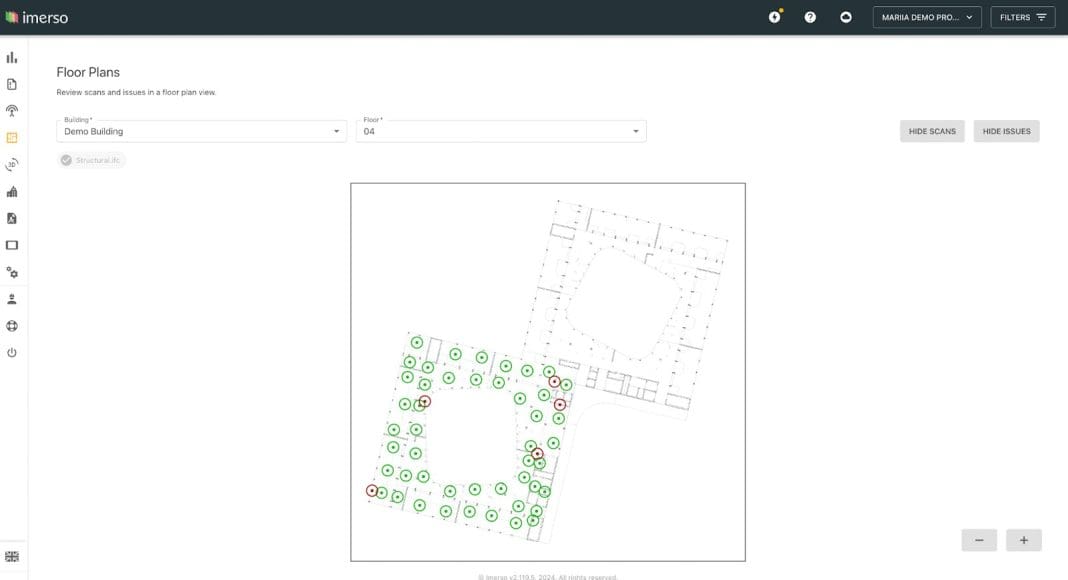The image size is (1068, 580).
Task: Open the cloud icon in top bar
Action: [846, 17]
